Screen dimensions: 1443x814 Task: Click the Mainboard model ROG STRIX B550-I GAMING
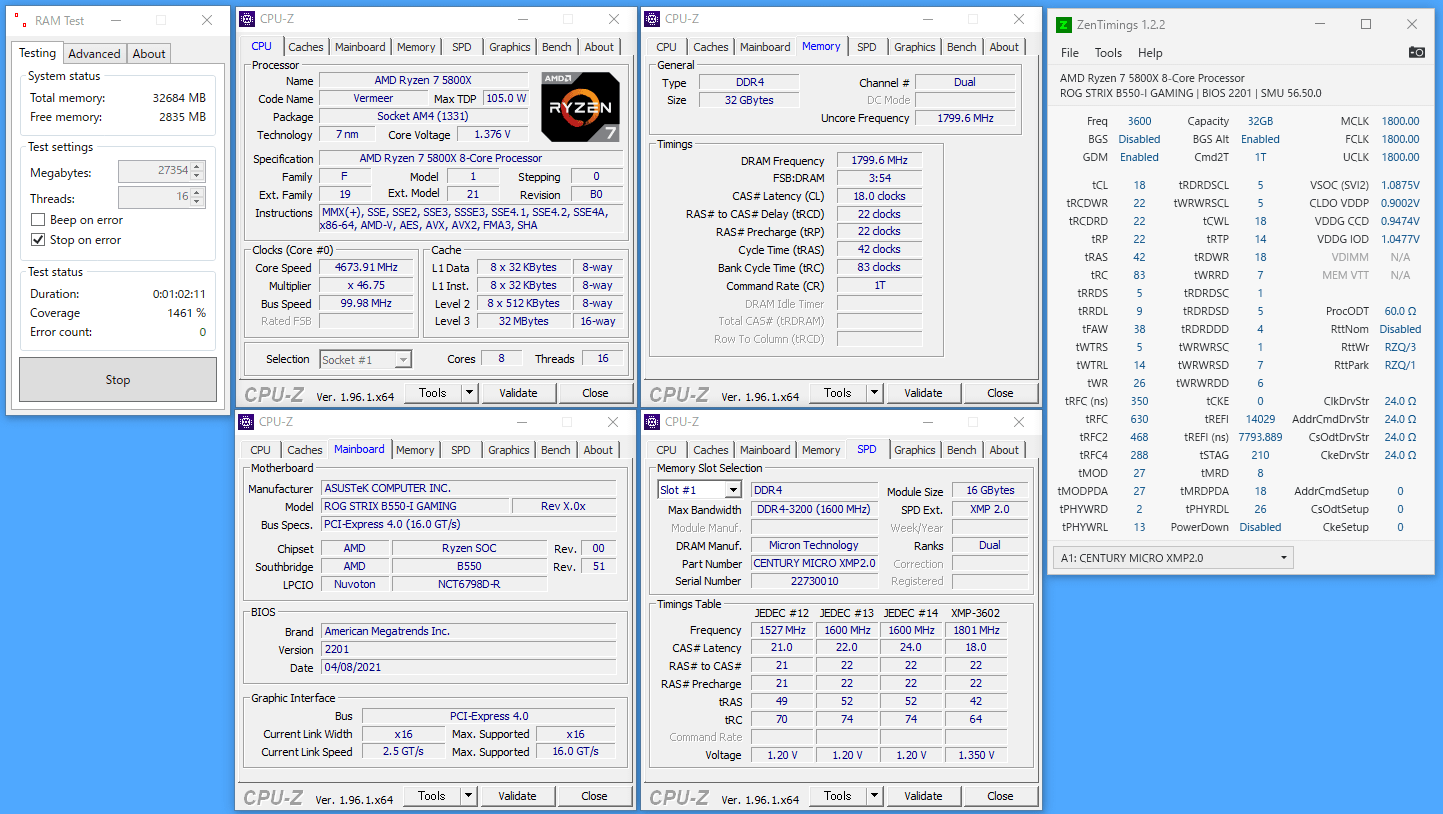(x=414, y=506)
